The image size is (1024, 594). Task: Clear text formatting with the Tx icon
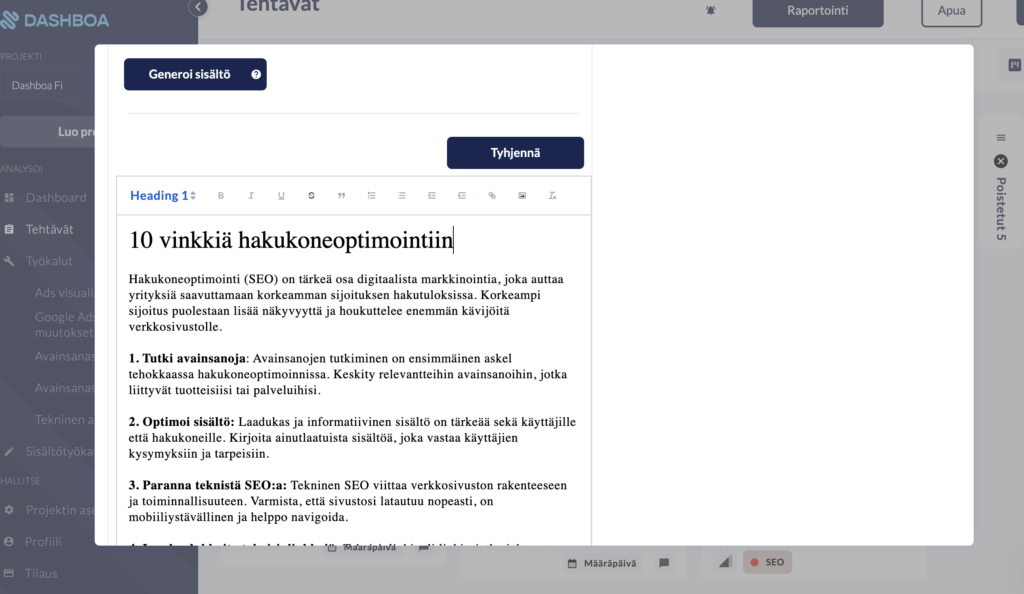coord(552,195)
